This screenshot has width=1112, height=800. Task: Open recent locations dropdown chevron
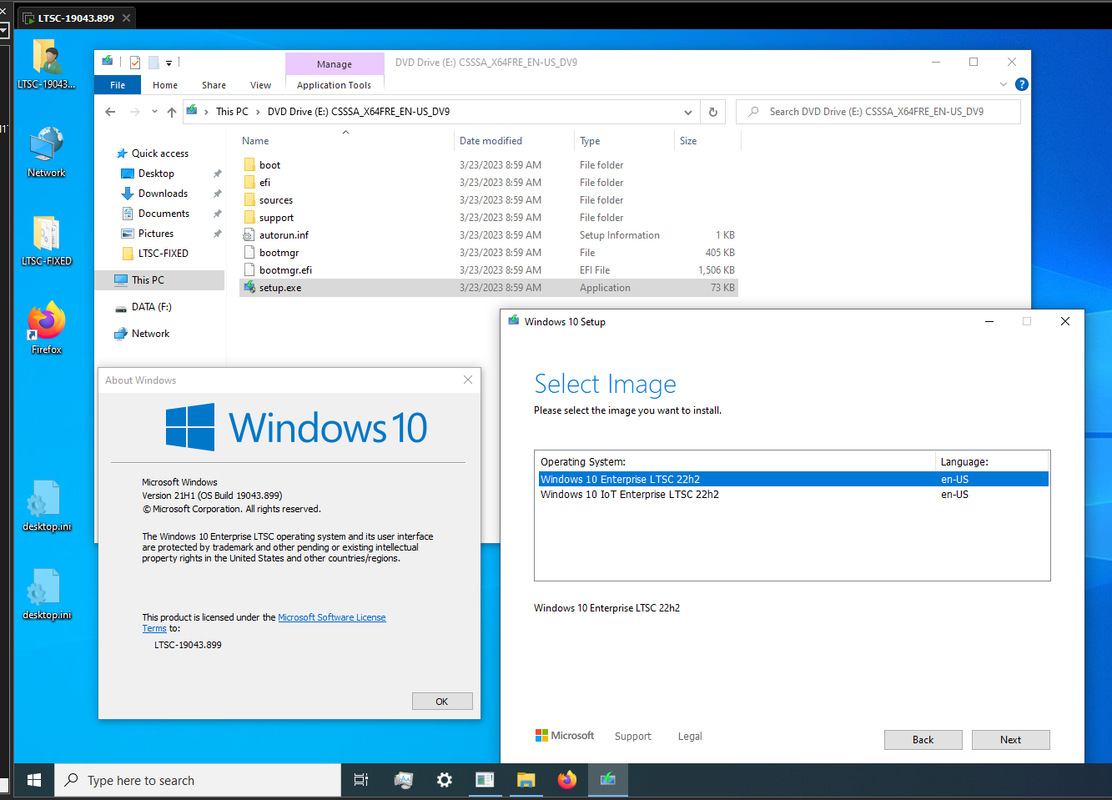[x=155, y=112]
